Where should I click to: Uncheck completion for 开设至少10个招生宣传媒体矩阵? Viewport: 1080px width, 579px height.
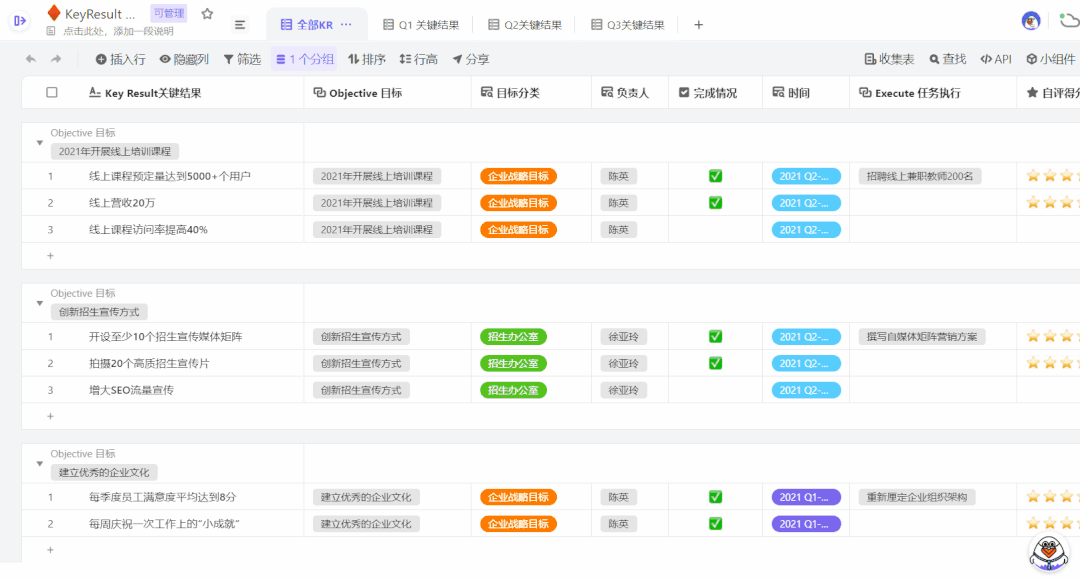[716, 337]
